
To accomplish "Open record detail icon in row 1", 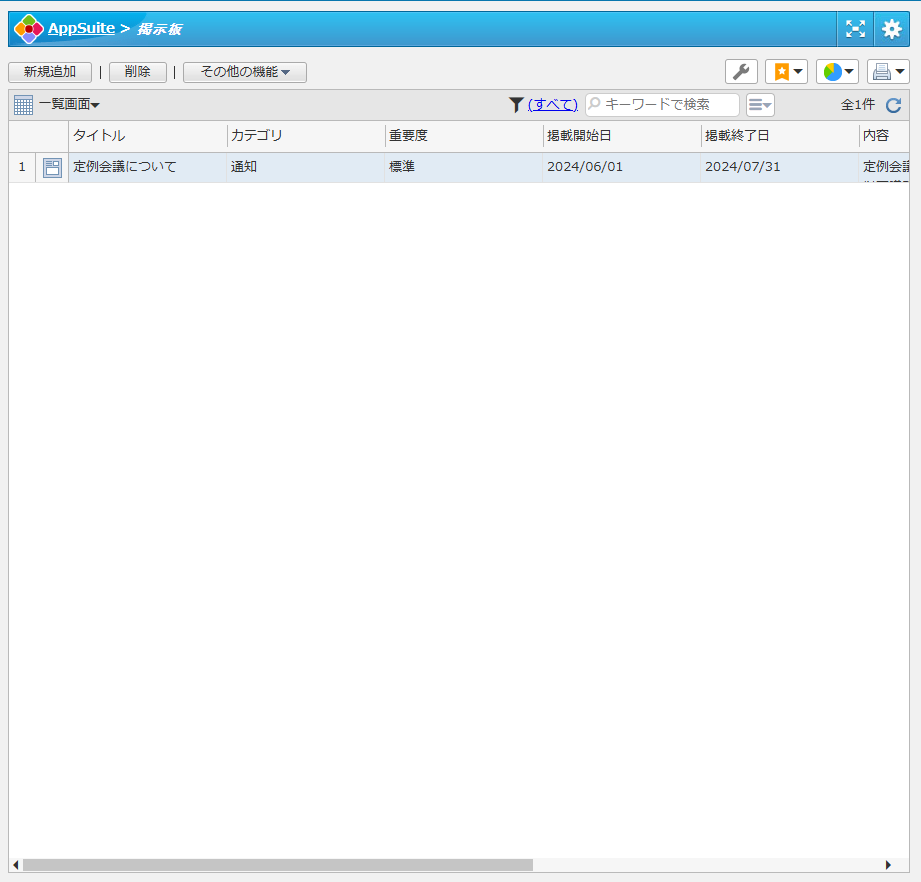I will coord(52,168).
